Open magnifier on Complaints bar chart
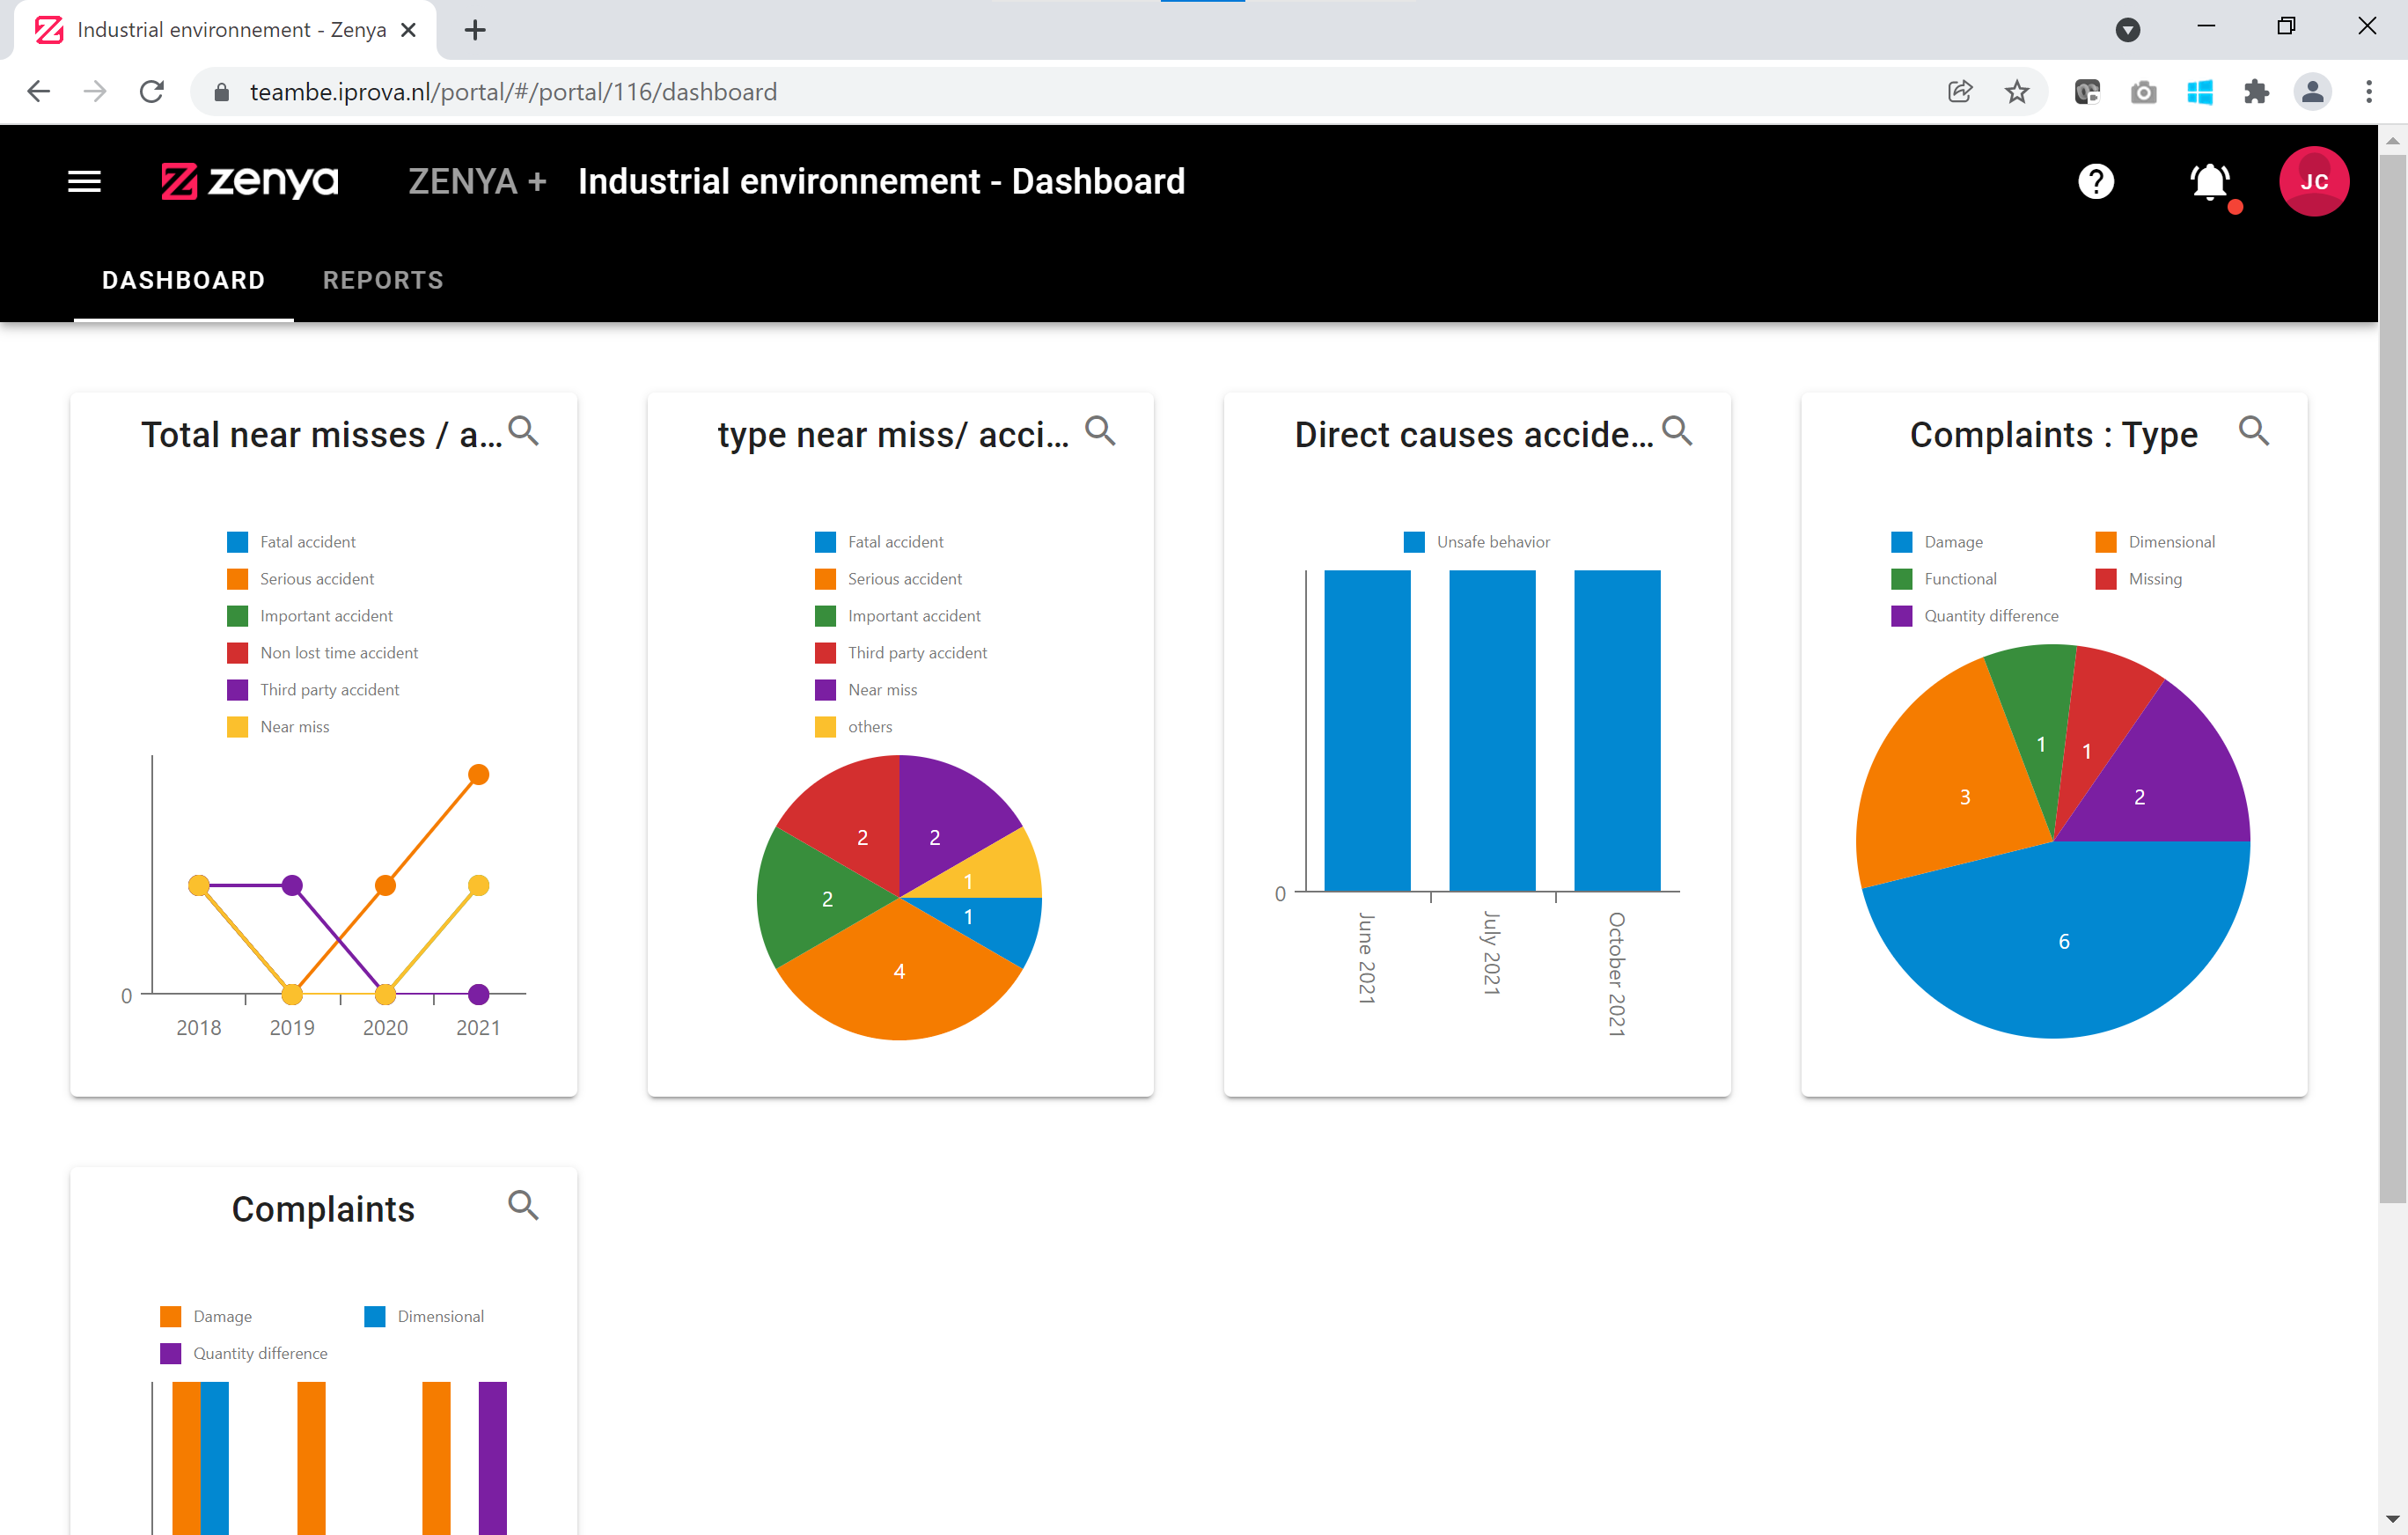 pos(523,1205)
